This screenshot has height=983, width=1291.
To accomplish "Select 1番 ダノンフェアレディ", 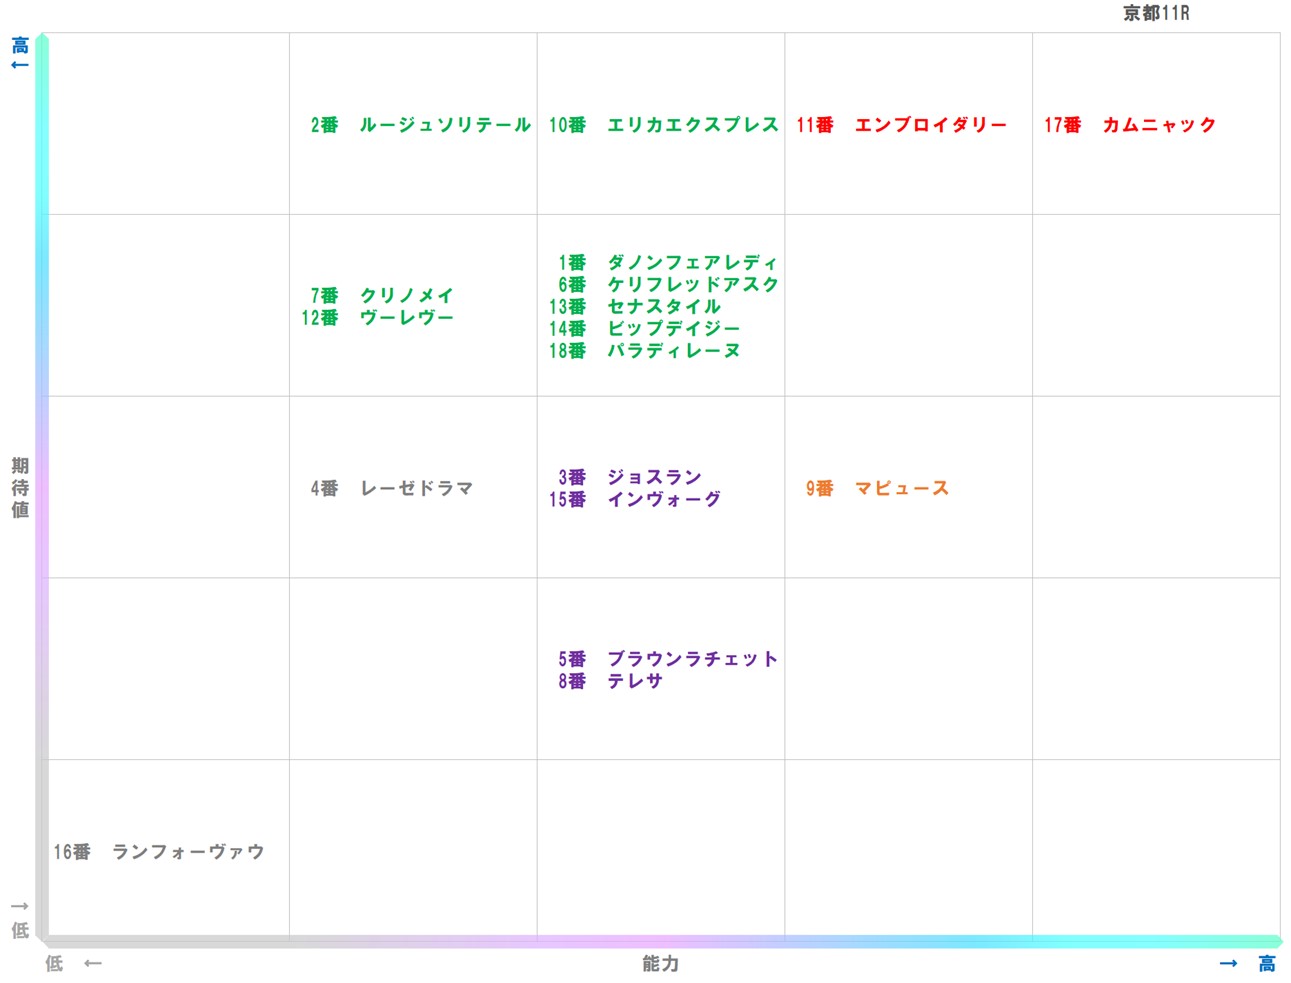I will pos(667,262).
